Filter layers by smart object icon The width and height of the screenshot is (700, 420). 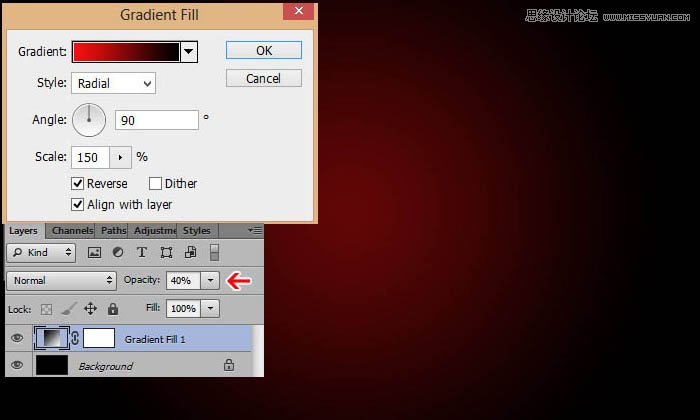click(x=190, y=252)
